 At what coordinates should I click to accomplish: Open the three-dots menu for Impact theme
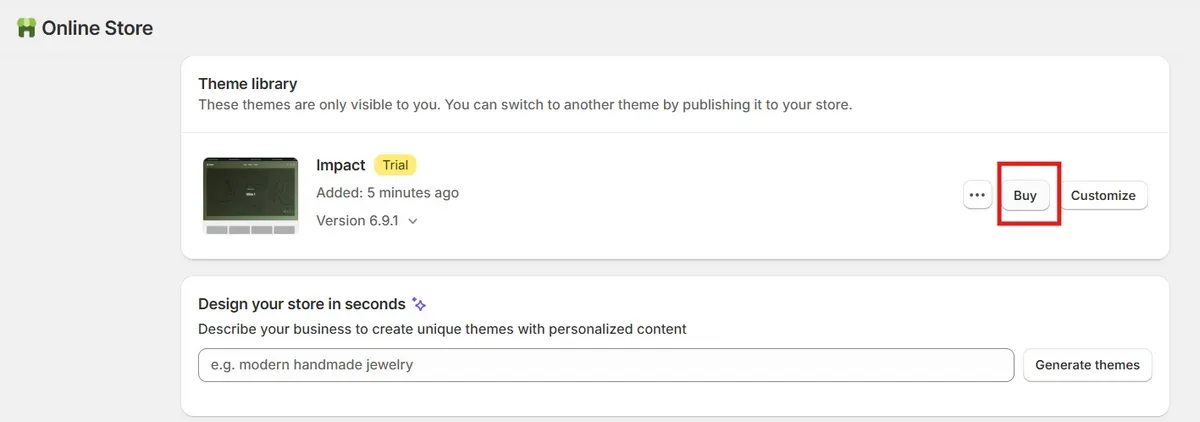pyautogui.click(x=978, y=195)
